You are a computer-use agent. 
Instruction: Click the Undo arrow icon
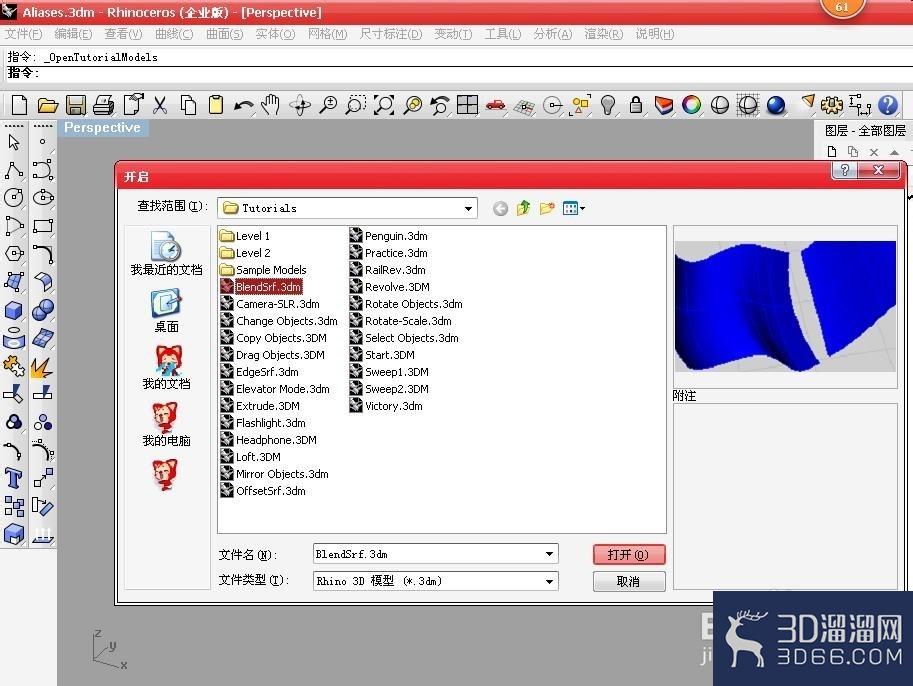[x=244, y=105]
